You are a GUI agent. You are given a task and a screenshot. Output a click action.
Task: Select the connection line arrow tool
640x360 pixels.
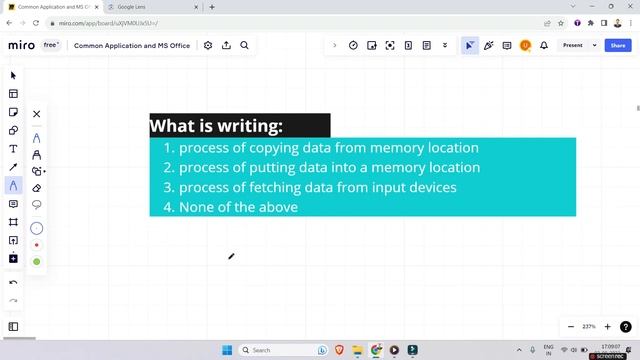pos(13,167)
